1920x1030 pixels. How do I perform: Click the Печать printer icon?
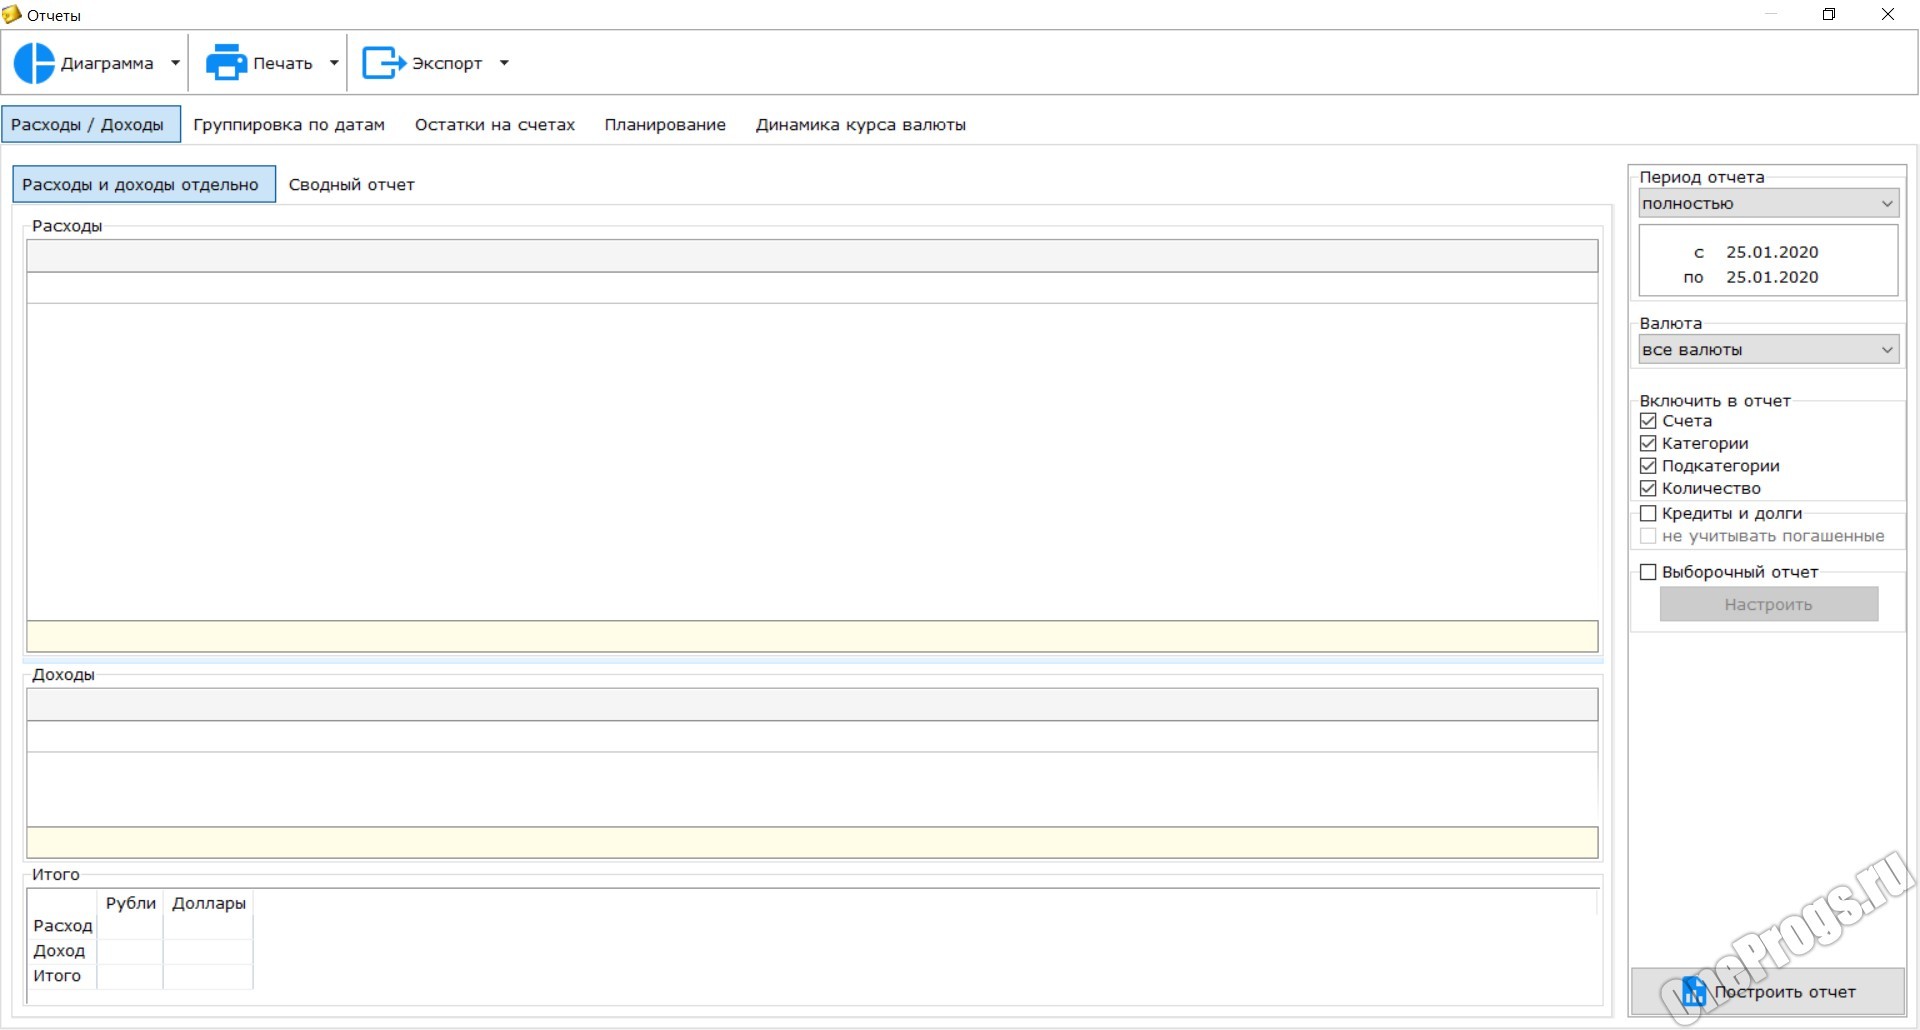point(226,63)
